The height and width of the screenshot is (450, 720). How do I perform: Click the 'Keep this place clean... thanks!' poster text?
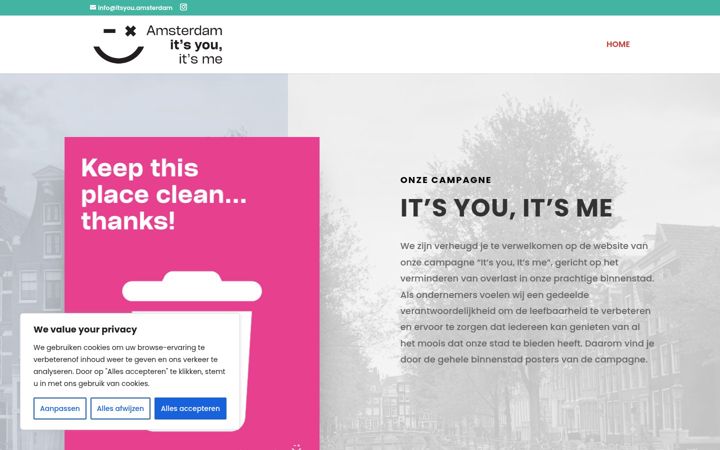click(x=163, y=194)
